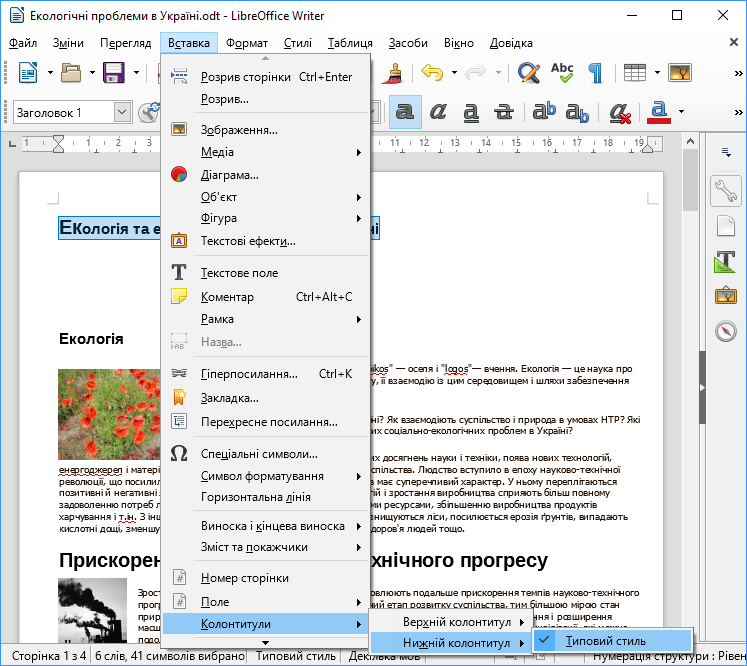Click the Clear Formatting icon
This screenshot has height=666, width=747.
[619, 112]
